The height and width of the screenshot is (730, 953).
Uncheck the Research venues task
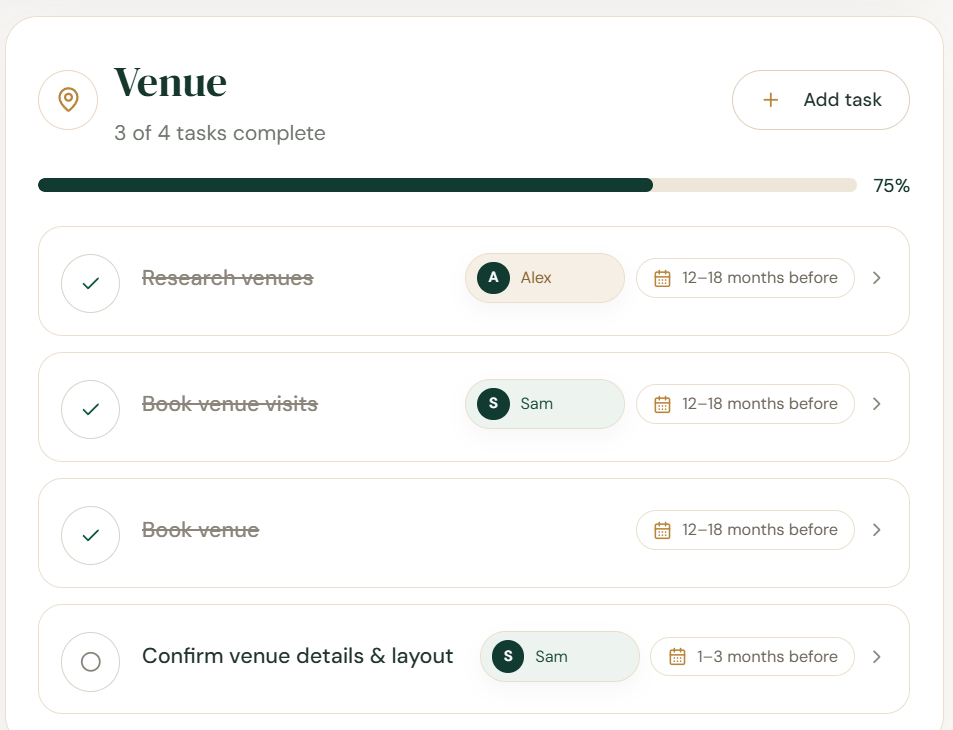tap(91, 283)
